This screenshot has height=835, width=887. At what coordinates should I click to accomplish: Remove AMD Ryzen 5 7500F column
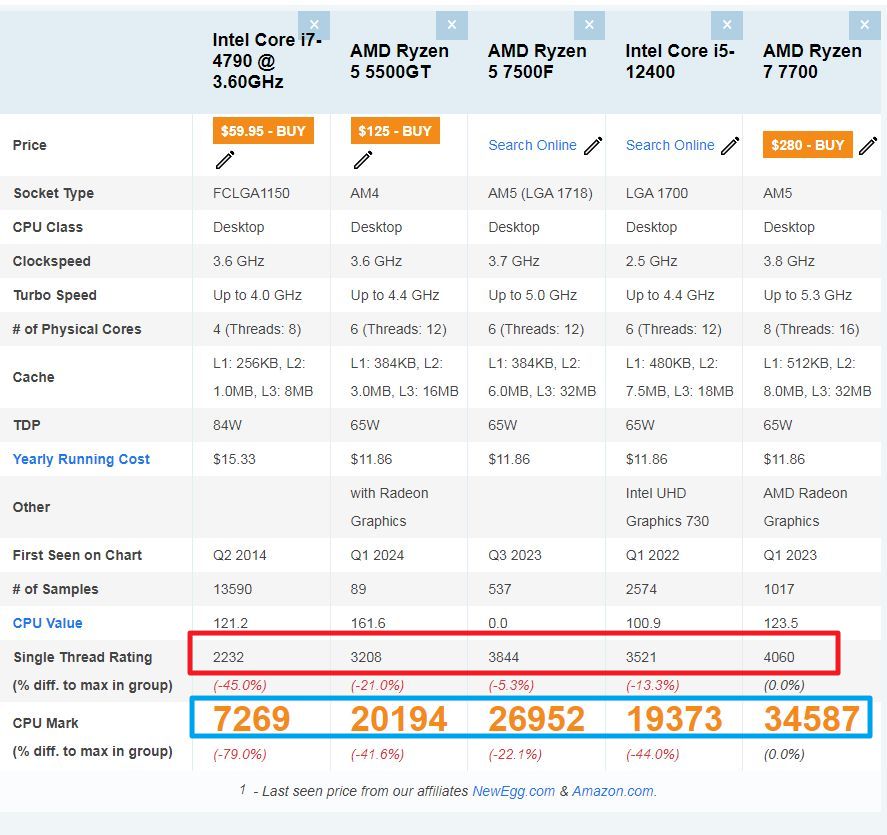coord(589,25)
